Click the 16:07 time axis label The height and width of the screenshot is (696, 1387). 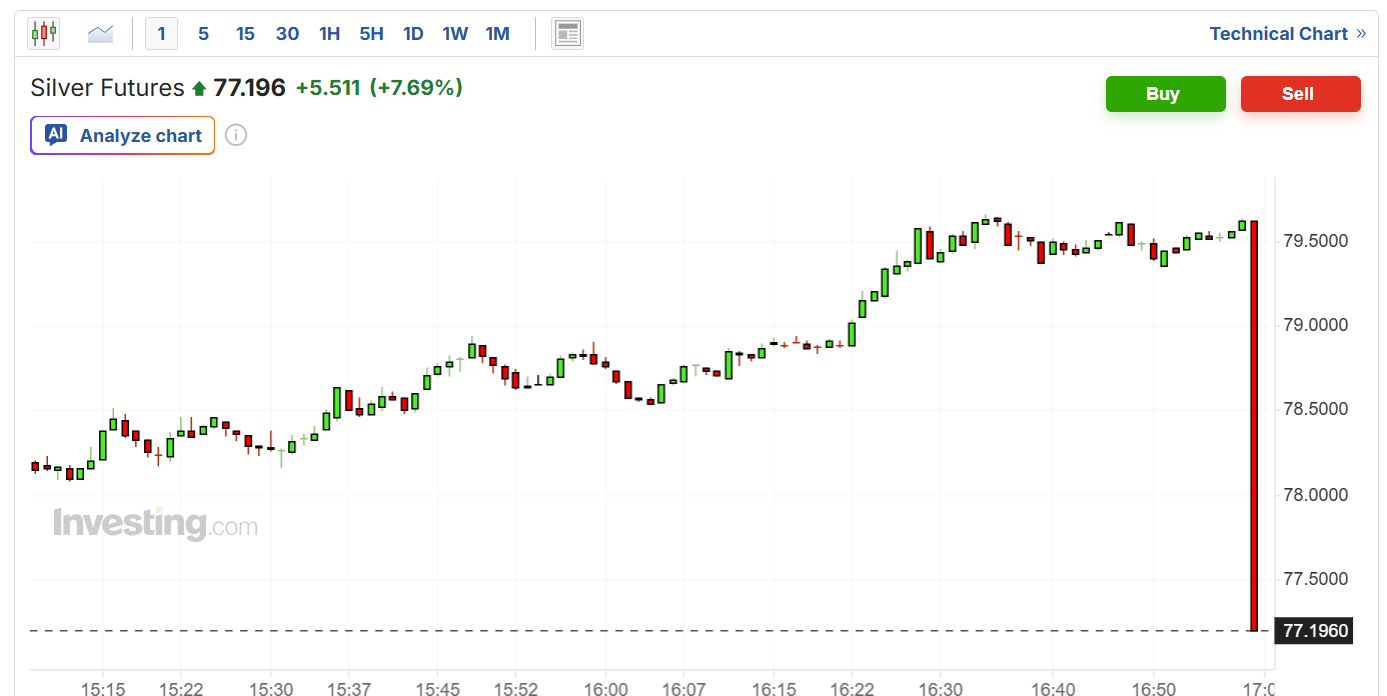[684, 689]
